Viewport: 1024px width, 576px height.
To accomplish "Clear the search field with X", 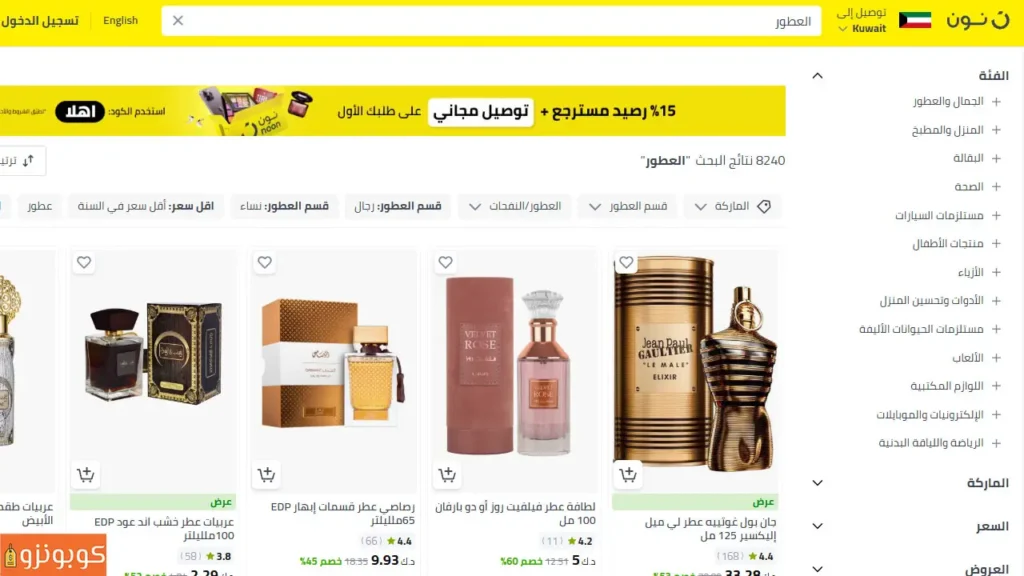I will 178,21.
